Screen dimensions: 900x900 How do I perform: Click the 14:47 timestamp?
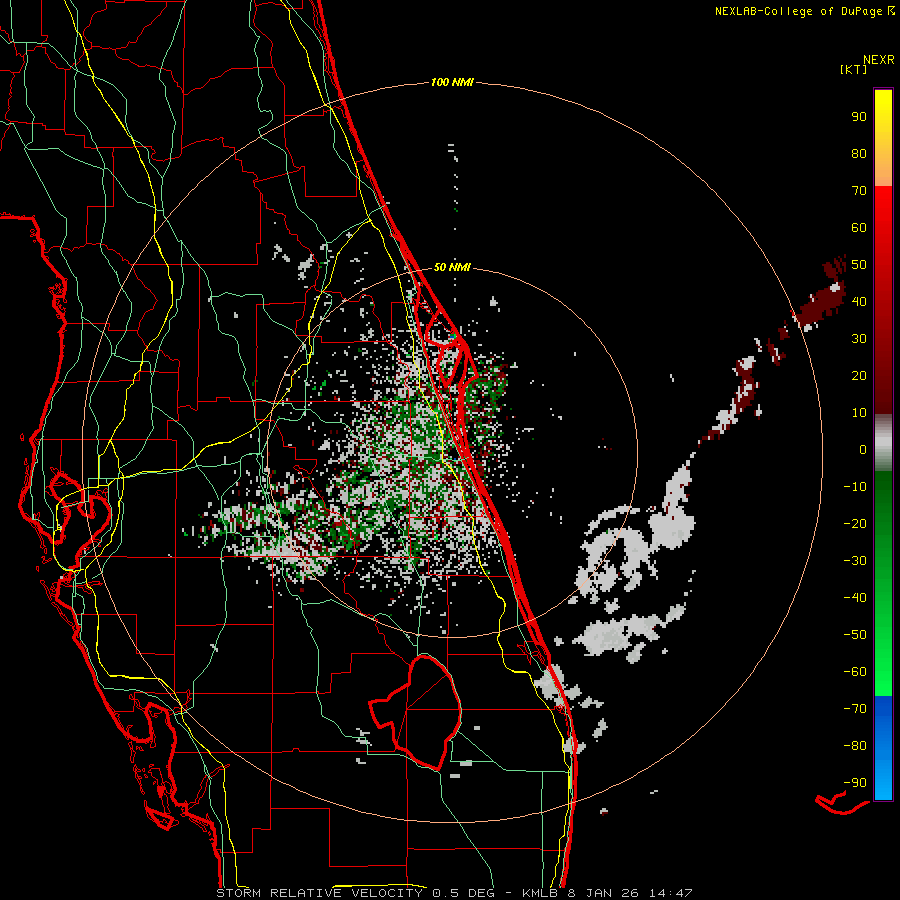point(670,893)
